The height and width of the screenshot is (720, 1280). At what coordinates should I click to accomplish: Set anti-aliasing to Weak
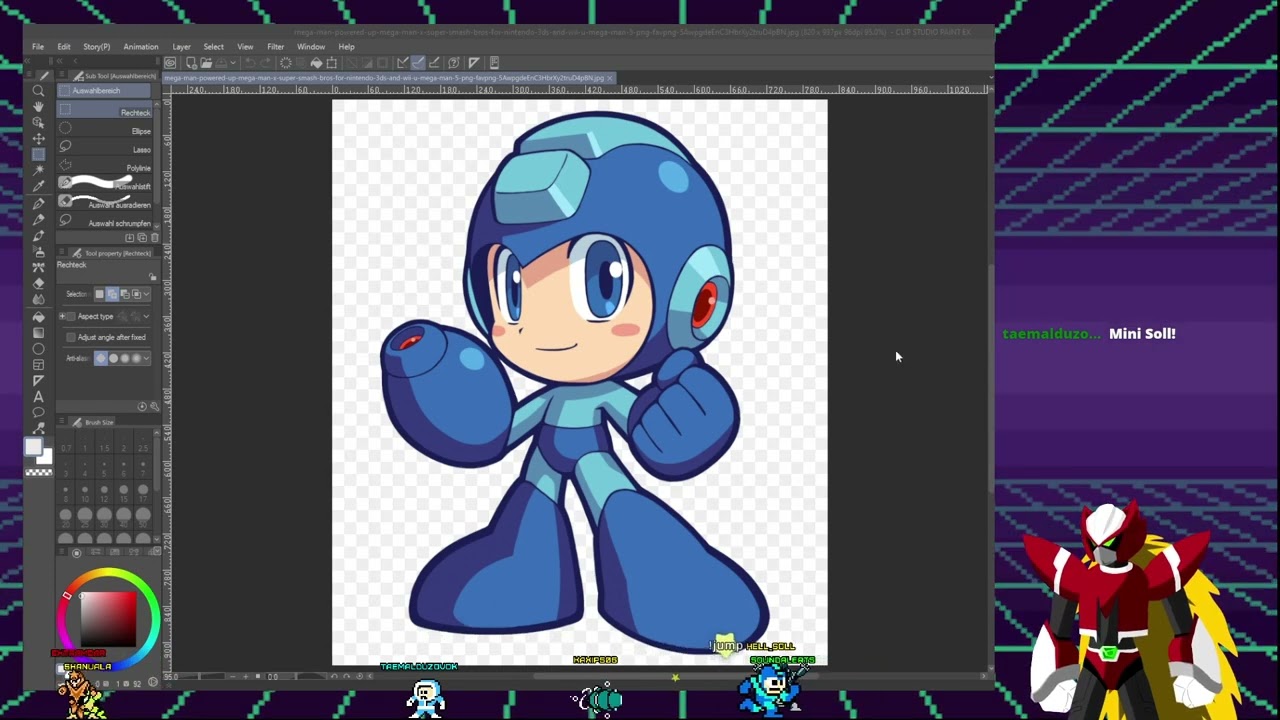coord(114,359)
